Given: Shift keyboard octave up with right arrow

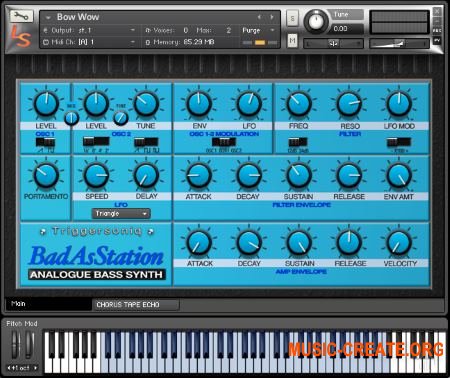Looking at the screenshot, I should 35,368.
